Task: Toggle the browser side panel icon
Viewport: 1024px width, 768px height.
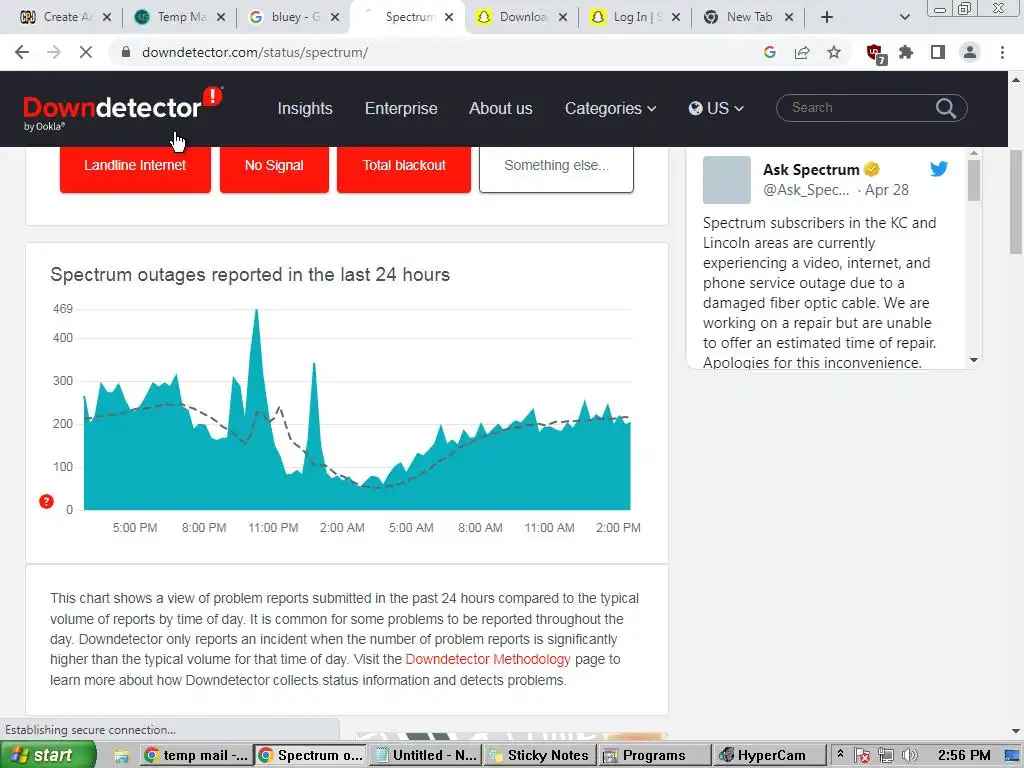Action: [938, 52]
